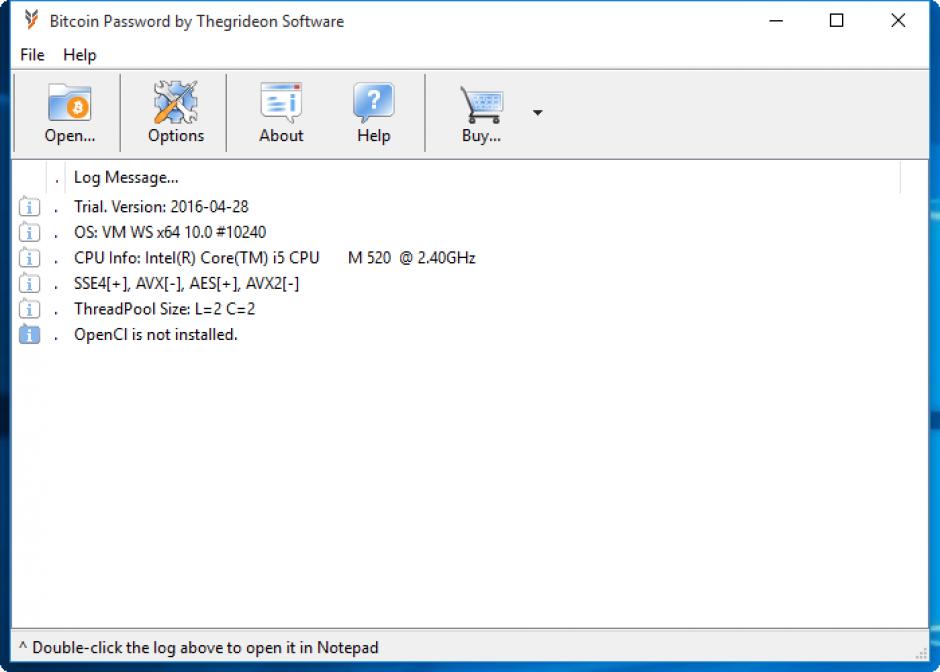Click the window resize grip in status bar
Screen dimensions: 940x672
(x=921, y=654)
